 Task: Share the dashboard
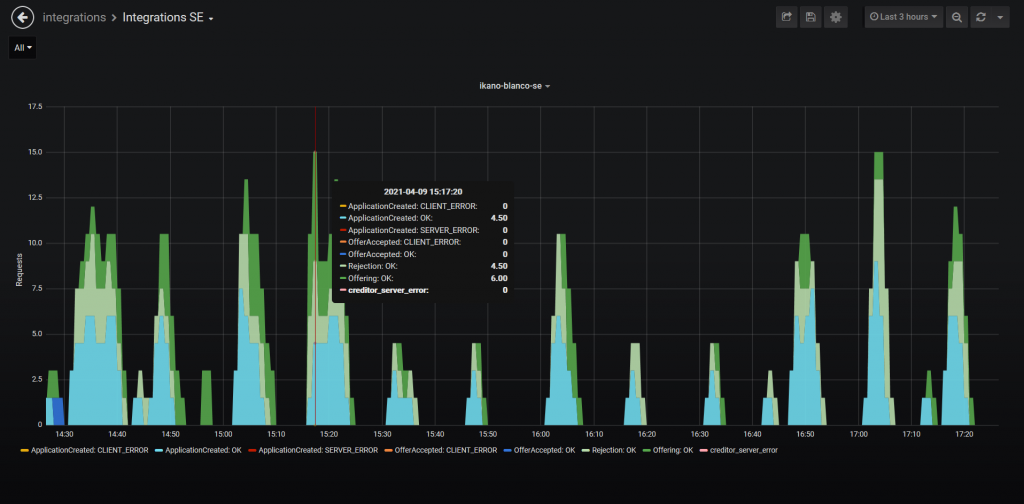point(787,17)
